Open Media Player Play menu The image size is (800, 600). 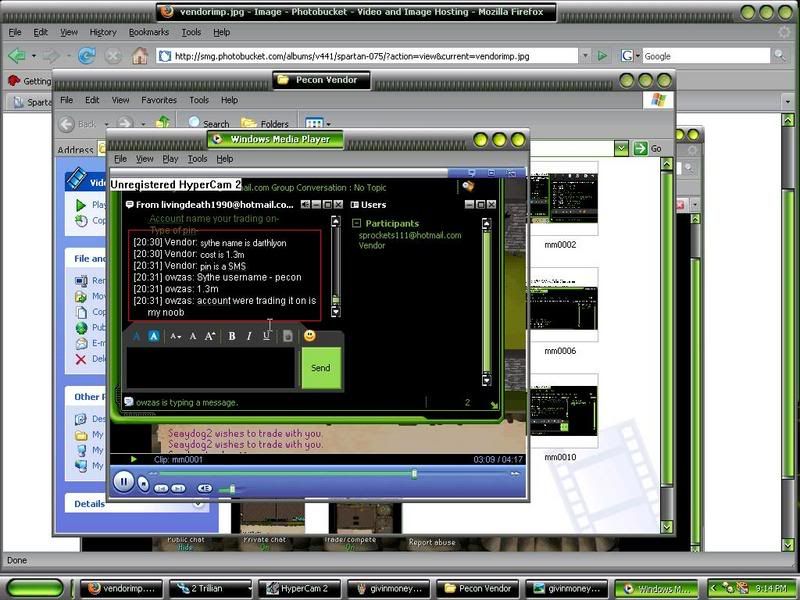click(x=170, y=159)
